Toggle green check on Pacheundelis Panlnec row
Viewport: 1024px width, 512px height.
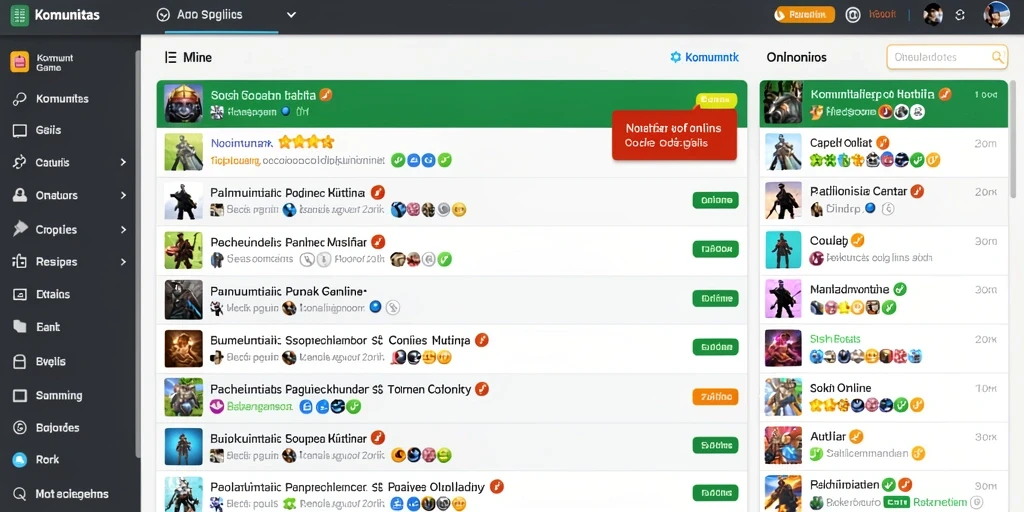click(444, 259)
